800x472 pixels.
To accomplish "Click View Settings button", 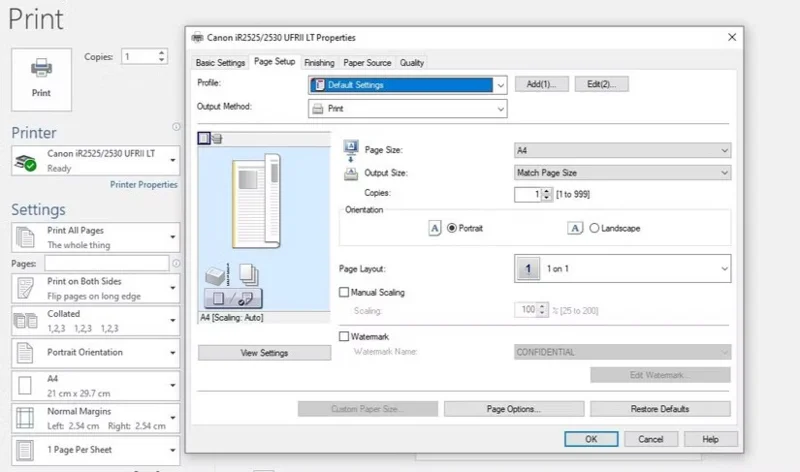I will pyautogui.click(x=264, y=353).
